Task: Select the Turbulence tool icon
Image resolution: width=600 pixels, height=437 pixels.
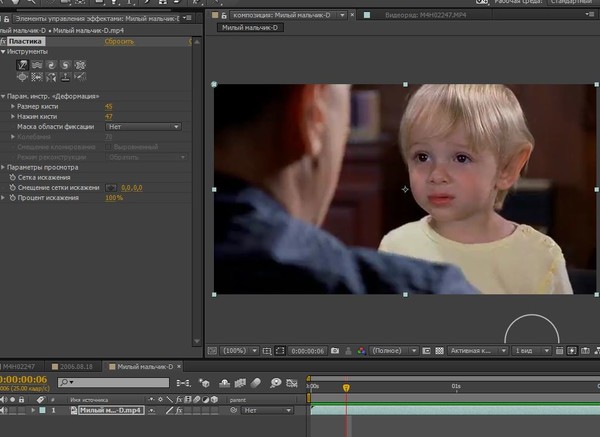Action: 37,65
